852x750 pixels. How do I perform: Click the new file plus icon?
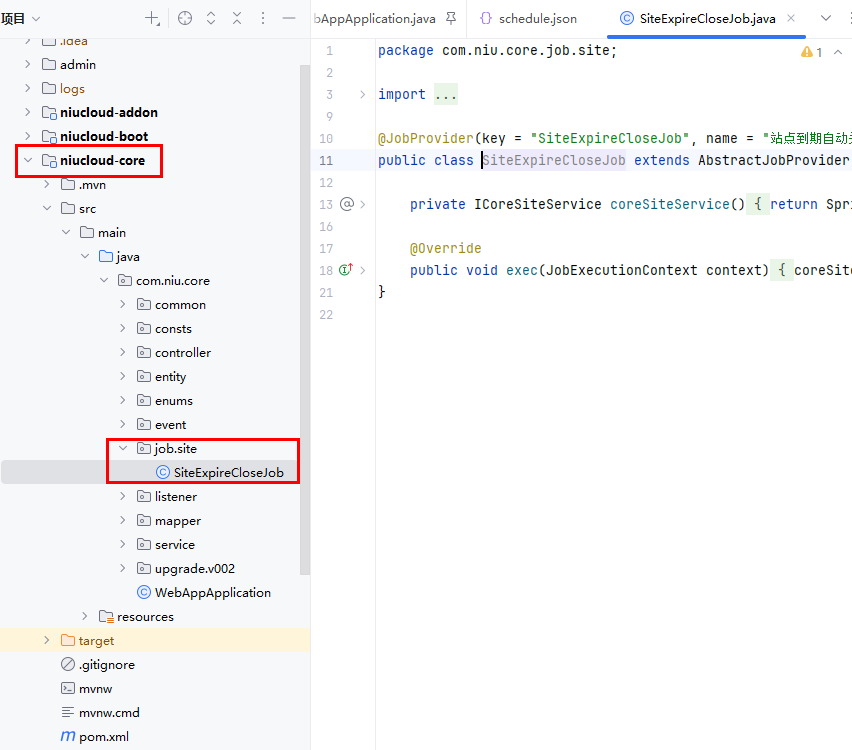coord(152,18)
